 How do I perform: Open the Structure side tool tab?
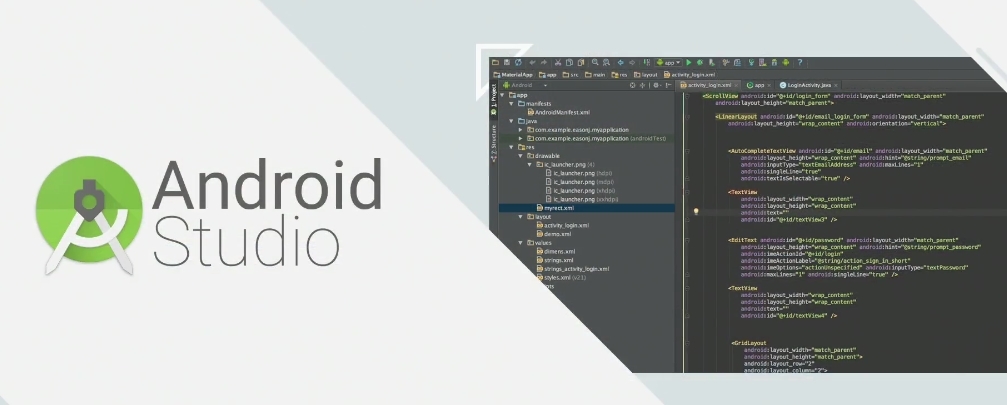click(493, 142)
